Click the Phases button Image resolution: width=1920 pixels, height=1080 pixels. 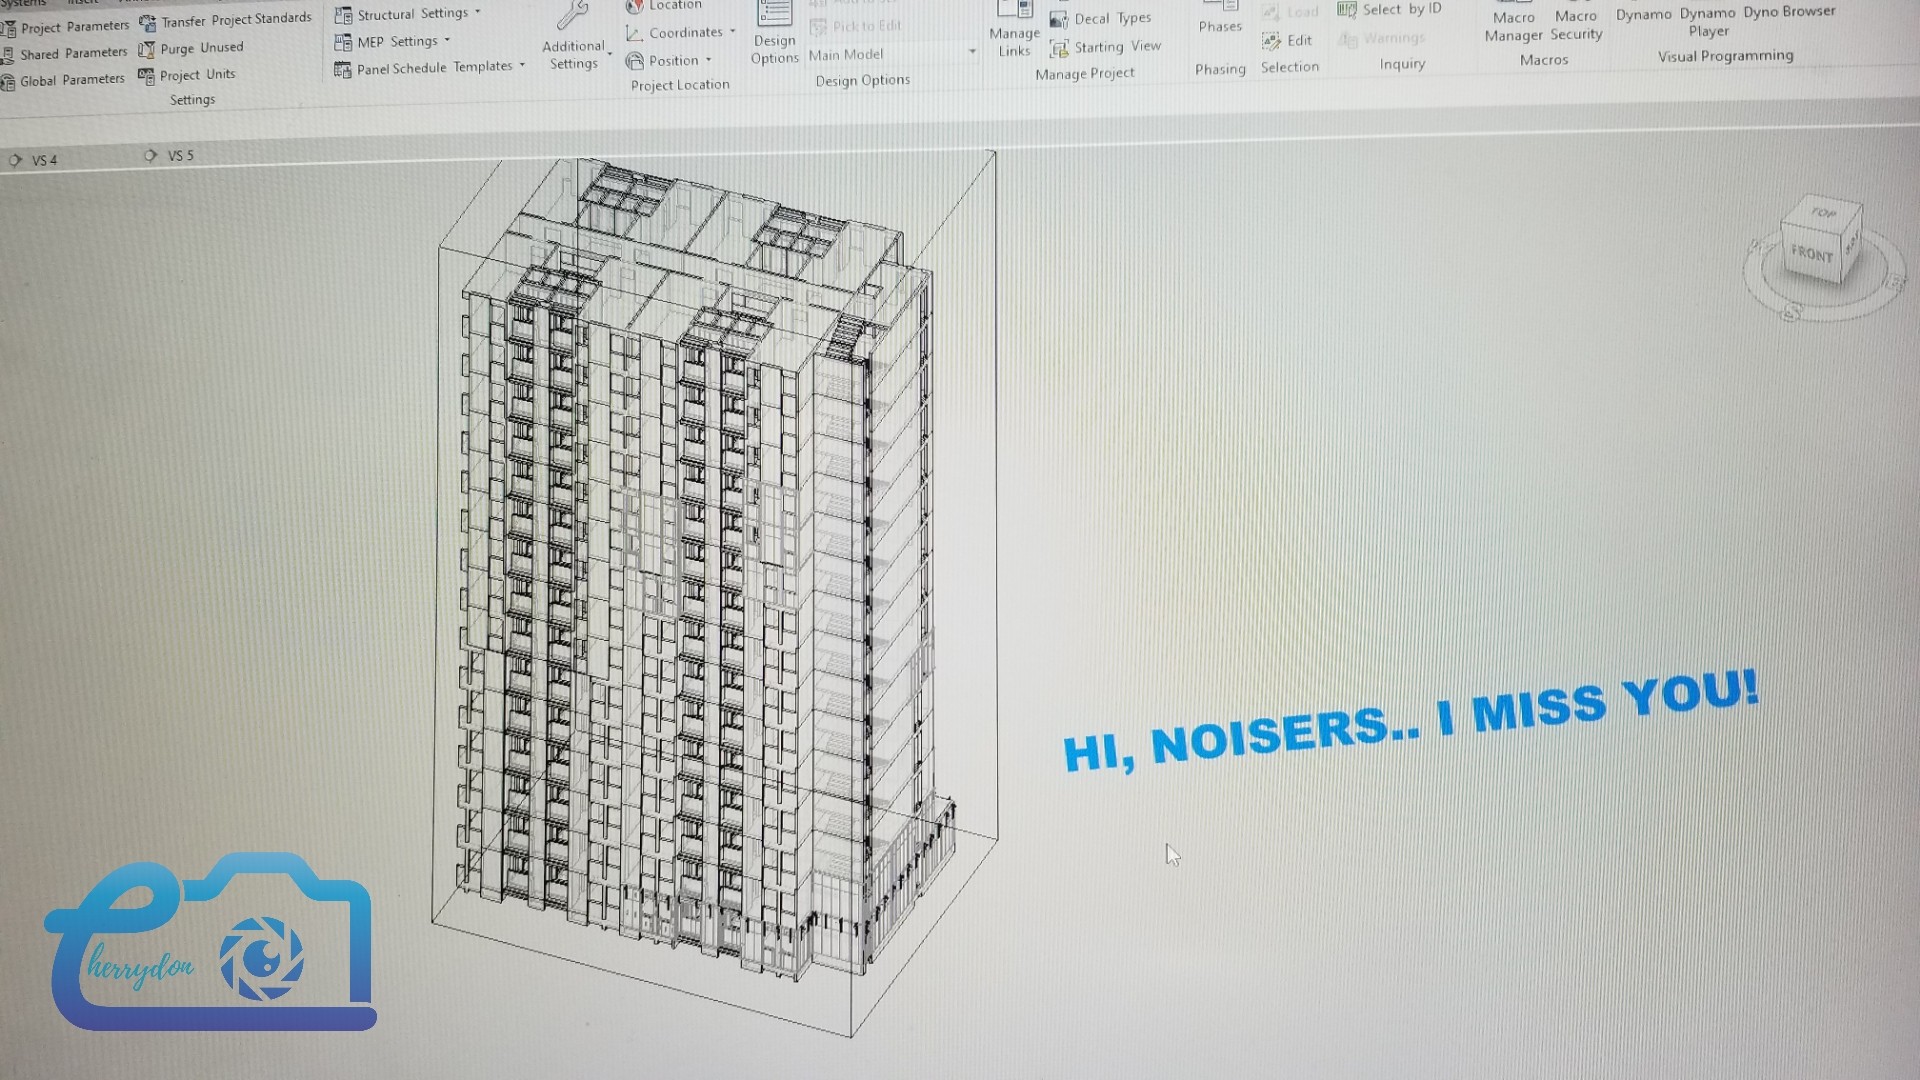pos(1220,18)
